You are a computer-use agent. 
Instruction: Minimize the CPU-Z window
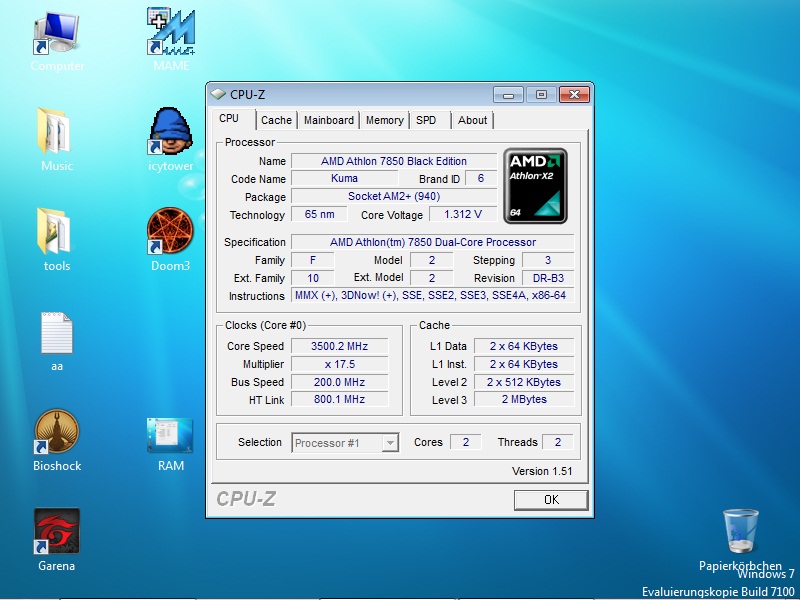(x=509, y=95)
